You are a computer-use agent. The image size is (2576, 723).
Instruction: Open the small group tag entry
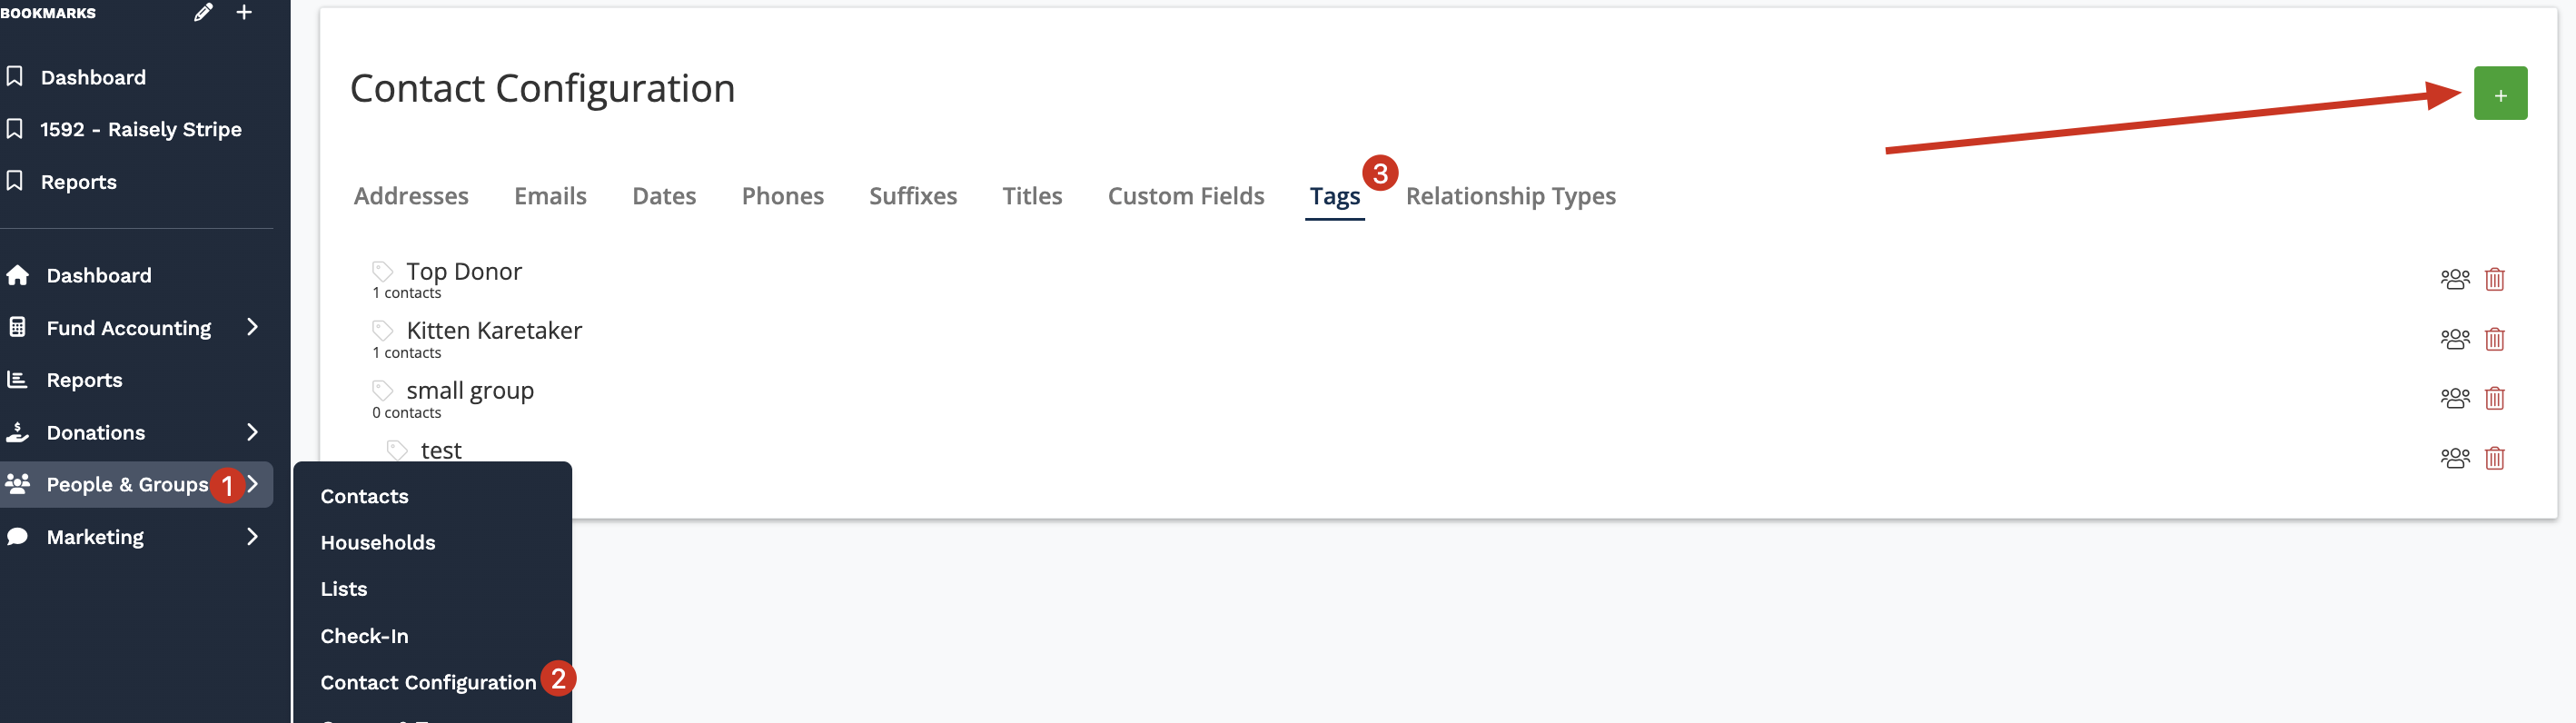click(469, 391)
